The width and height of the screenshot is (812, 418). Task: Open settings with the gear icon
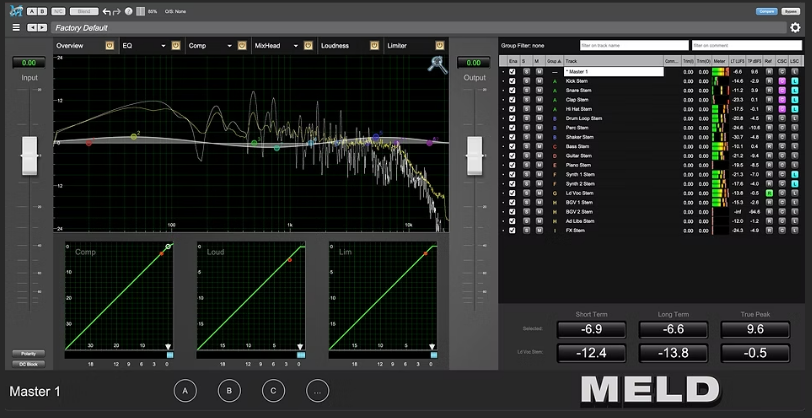pos(795,27)
